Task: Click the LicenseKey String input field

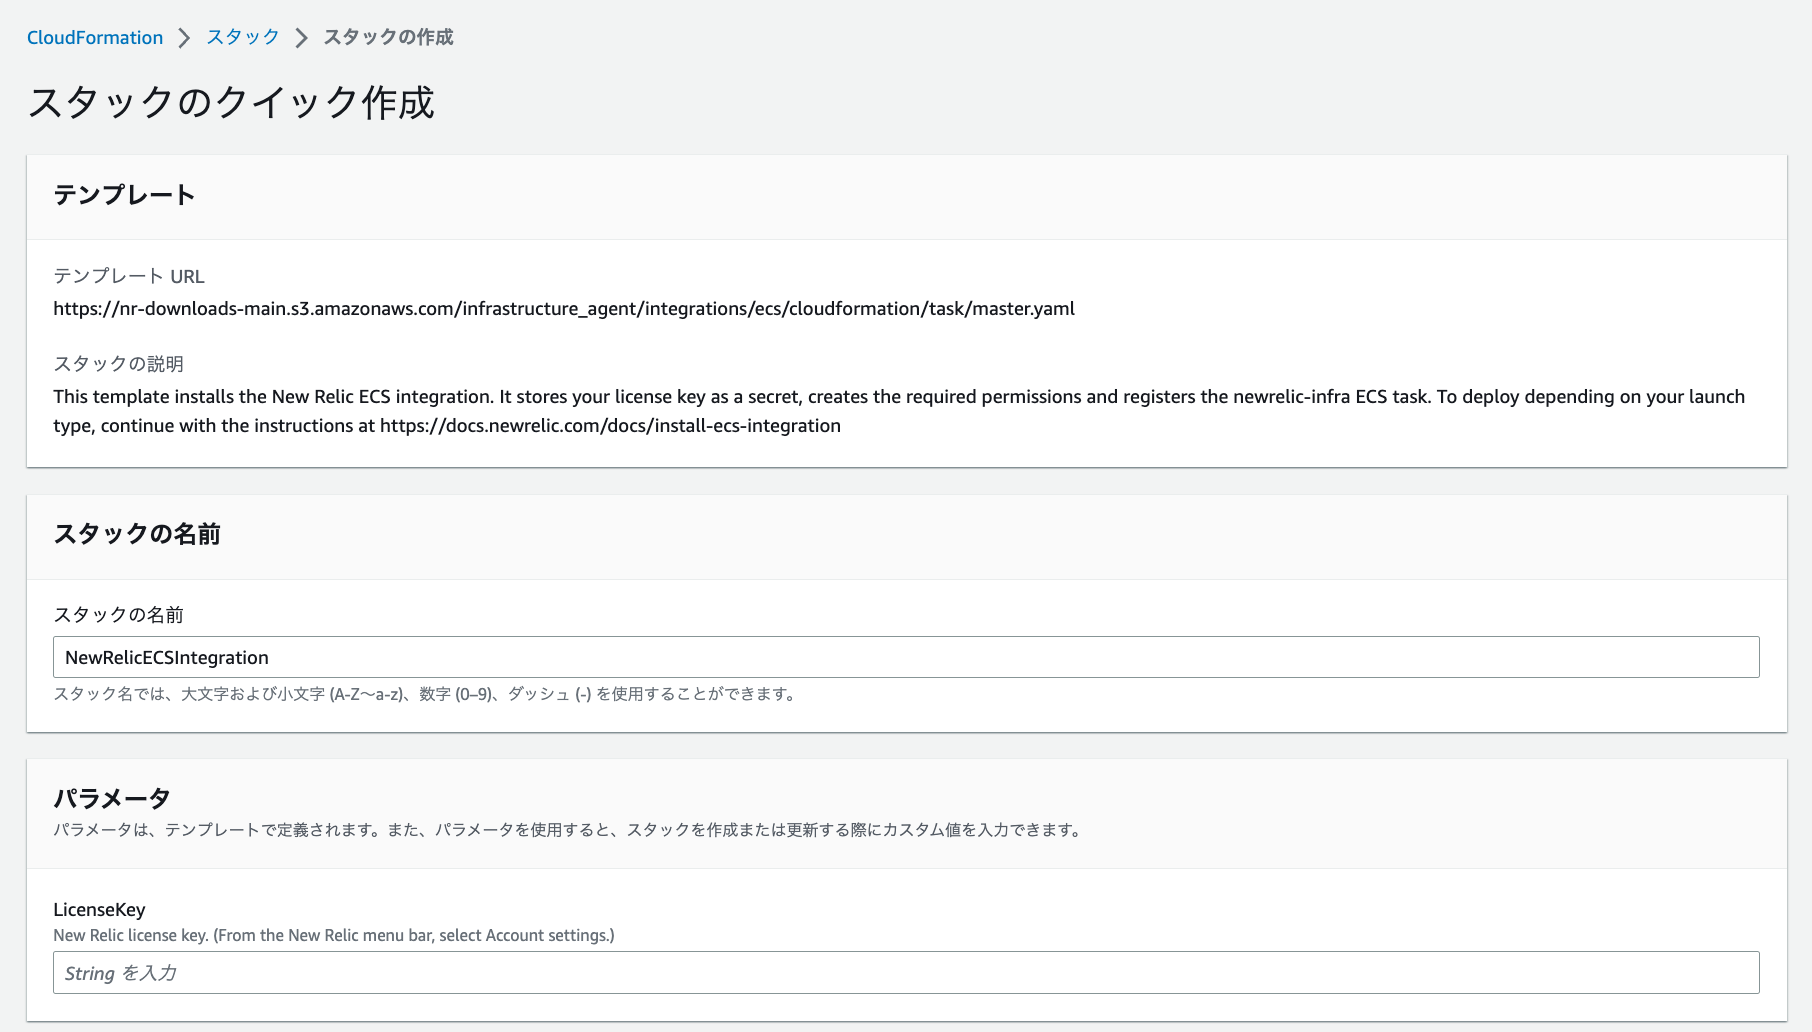Action: [905, 972]
